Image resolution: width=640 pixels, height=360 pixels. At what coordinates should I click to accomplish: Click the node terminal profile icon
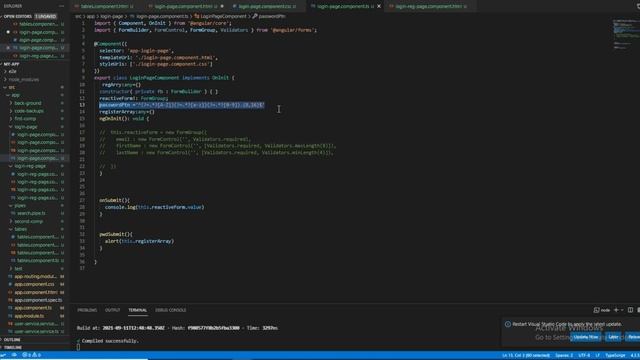pos(596,310)
